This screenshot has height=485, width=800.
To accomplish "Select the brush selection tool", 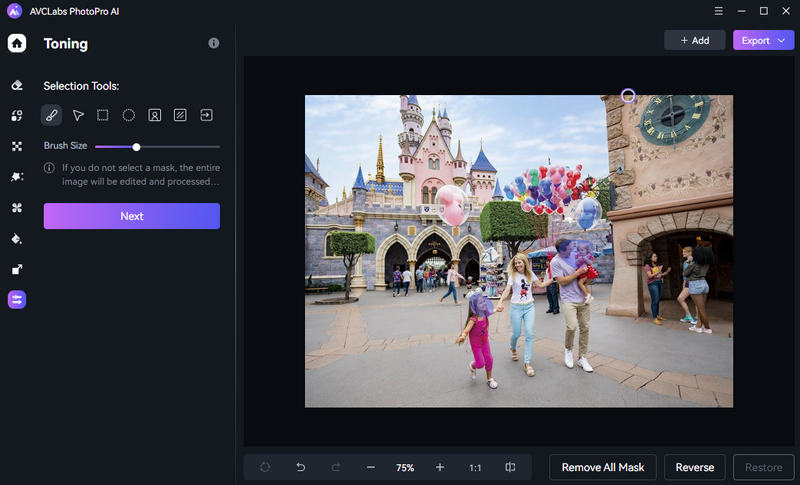I will tap(52, 115).
